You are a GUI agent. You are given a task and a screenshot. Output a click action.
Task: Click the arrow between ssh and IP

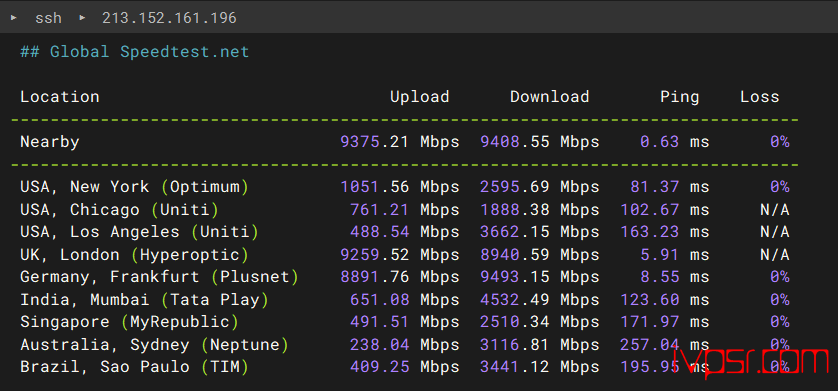click(82, 18)
